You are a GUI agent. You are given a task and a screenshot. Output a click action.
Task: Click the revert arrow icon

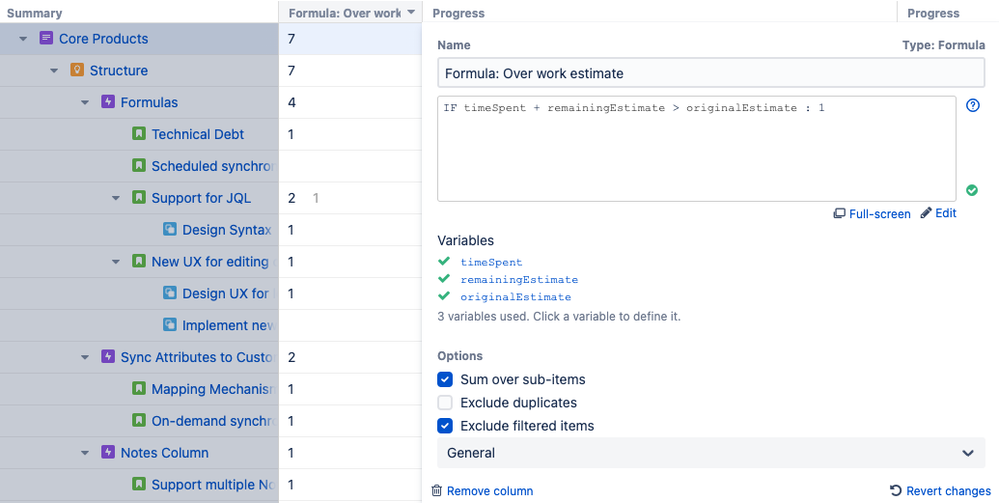tap(896, 490)
